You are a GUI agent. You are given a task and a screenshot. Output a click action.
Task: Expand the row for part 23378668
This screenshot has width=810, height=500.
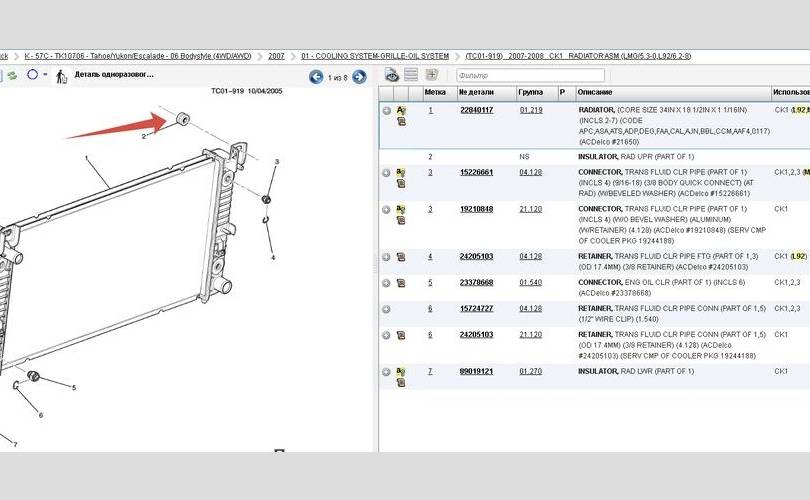(386, 282)
